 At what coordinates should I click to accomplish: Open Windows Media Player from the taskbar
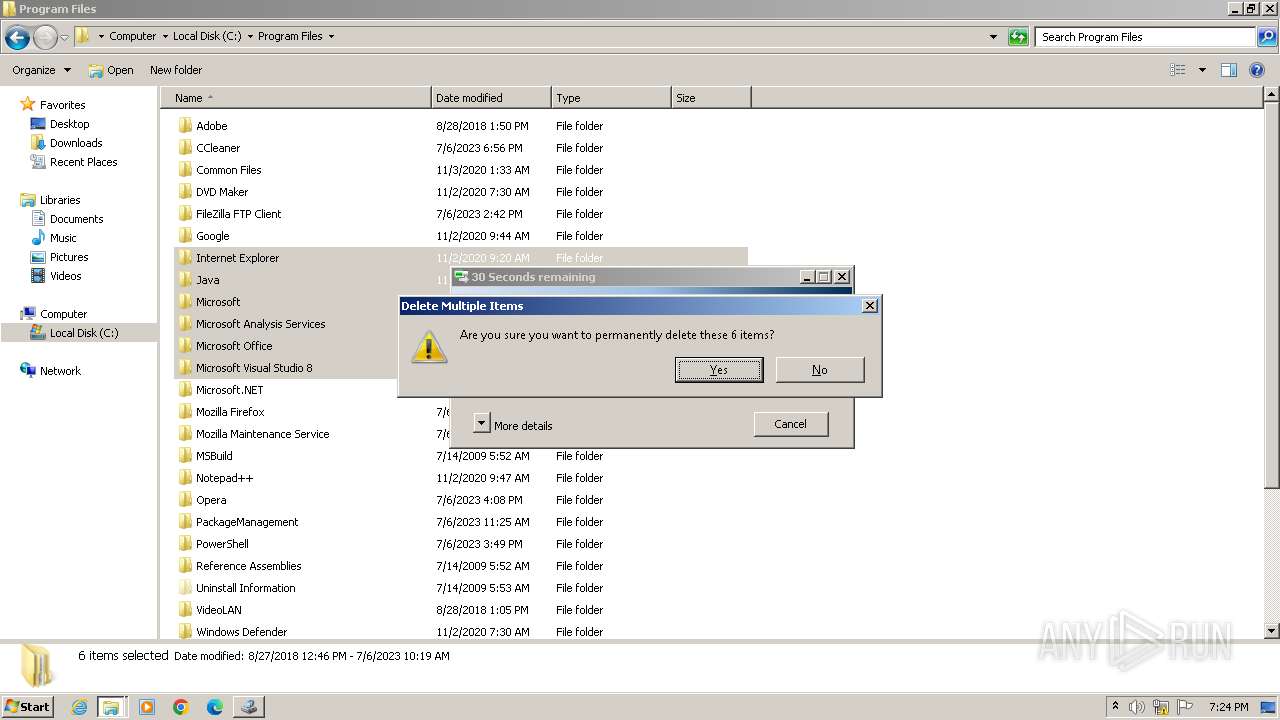[147, 707]
